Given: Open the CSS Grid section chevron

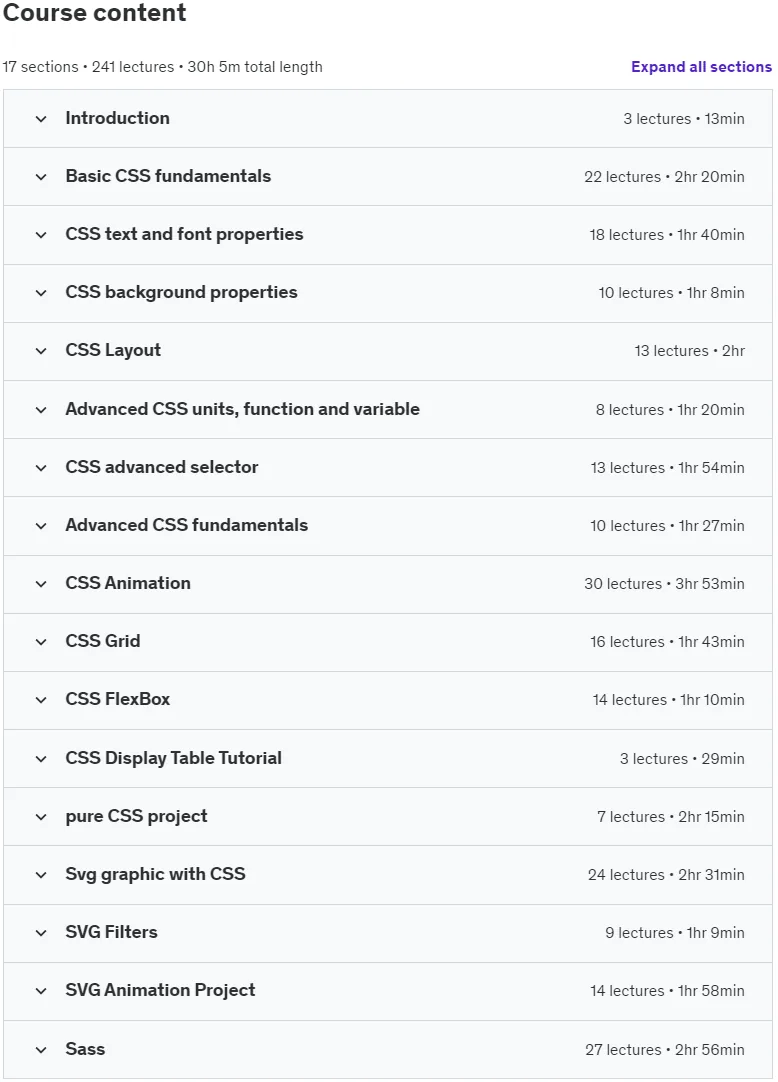Looking at the screenshot, I should point(41,642).
